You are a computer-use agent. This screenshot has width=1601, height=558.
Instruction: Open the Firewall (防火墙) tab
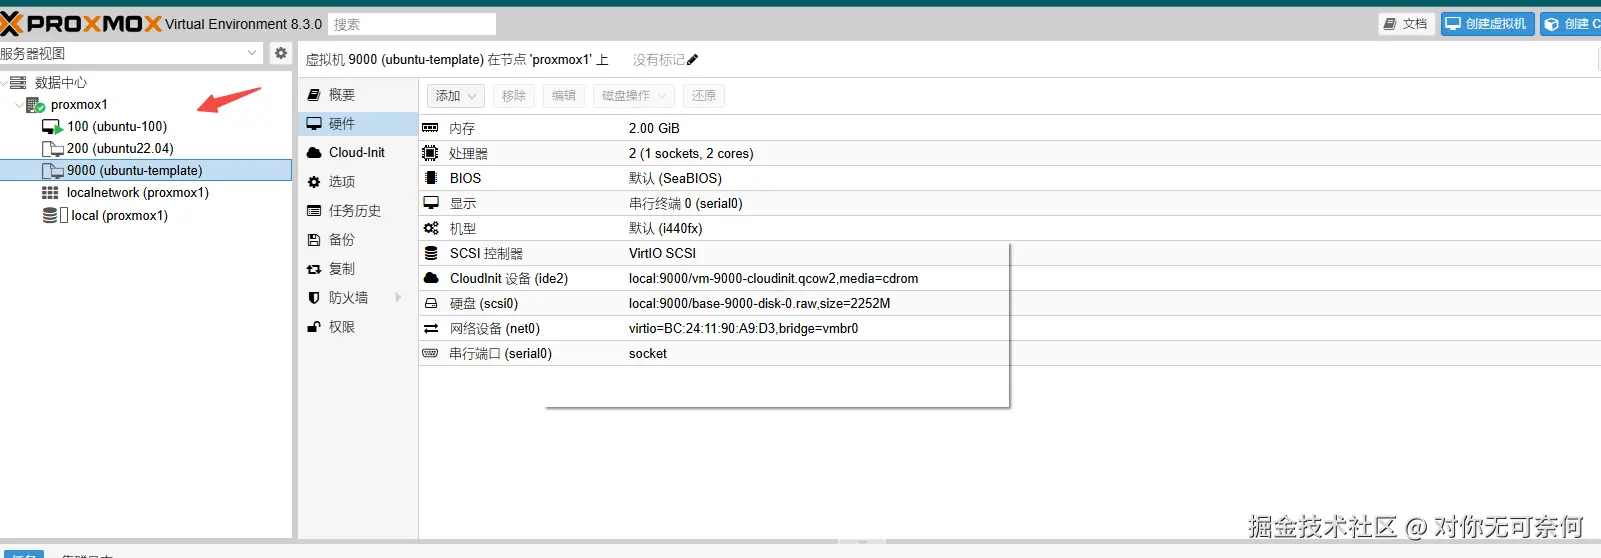pos(358,298)
